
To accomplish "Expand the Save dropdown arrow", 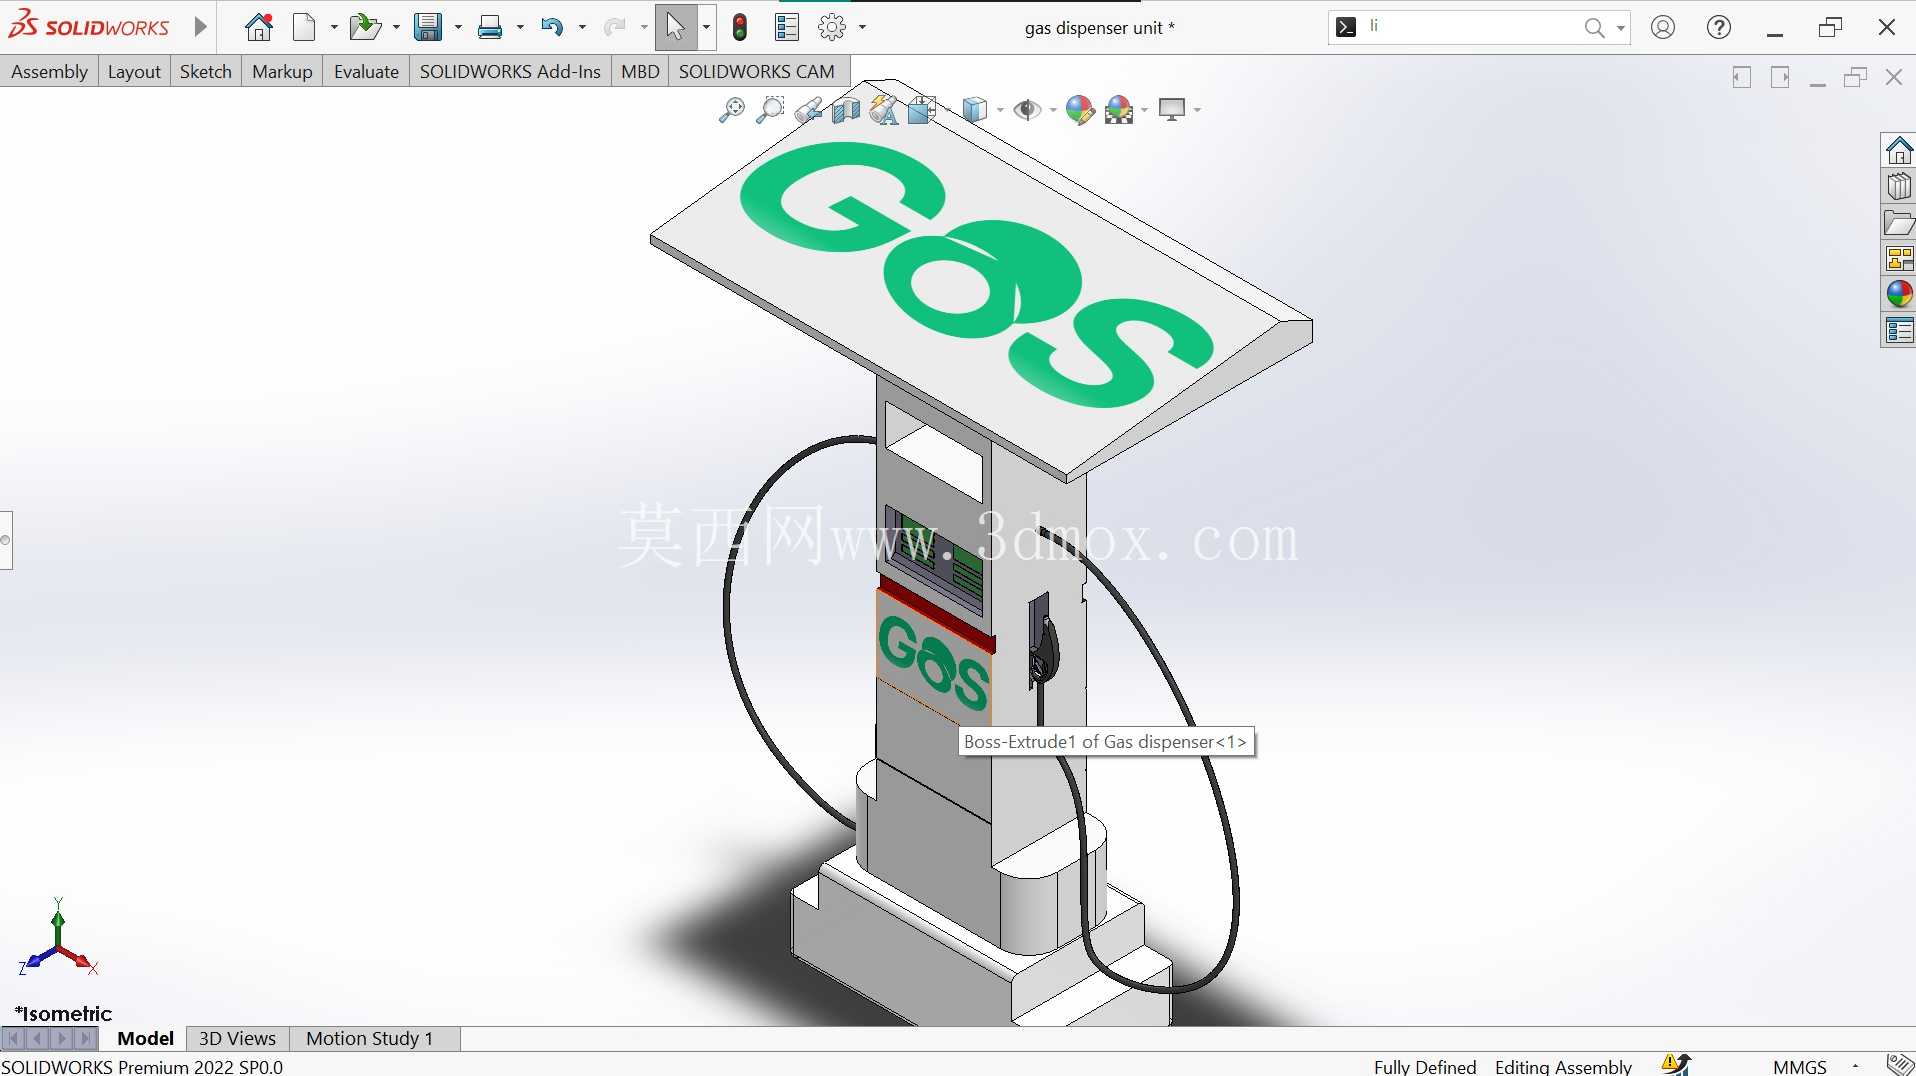I will coord(458,28).
